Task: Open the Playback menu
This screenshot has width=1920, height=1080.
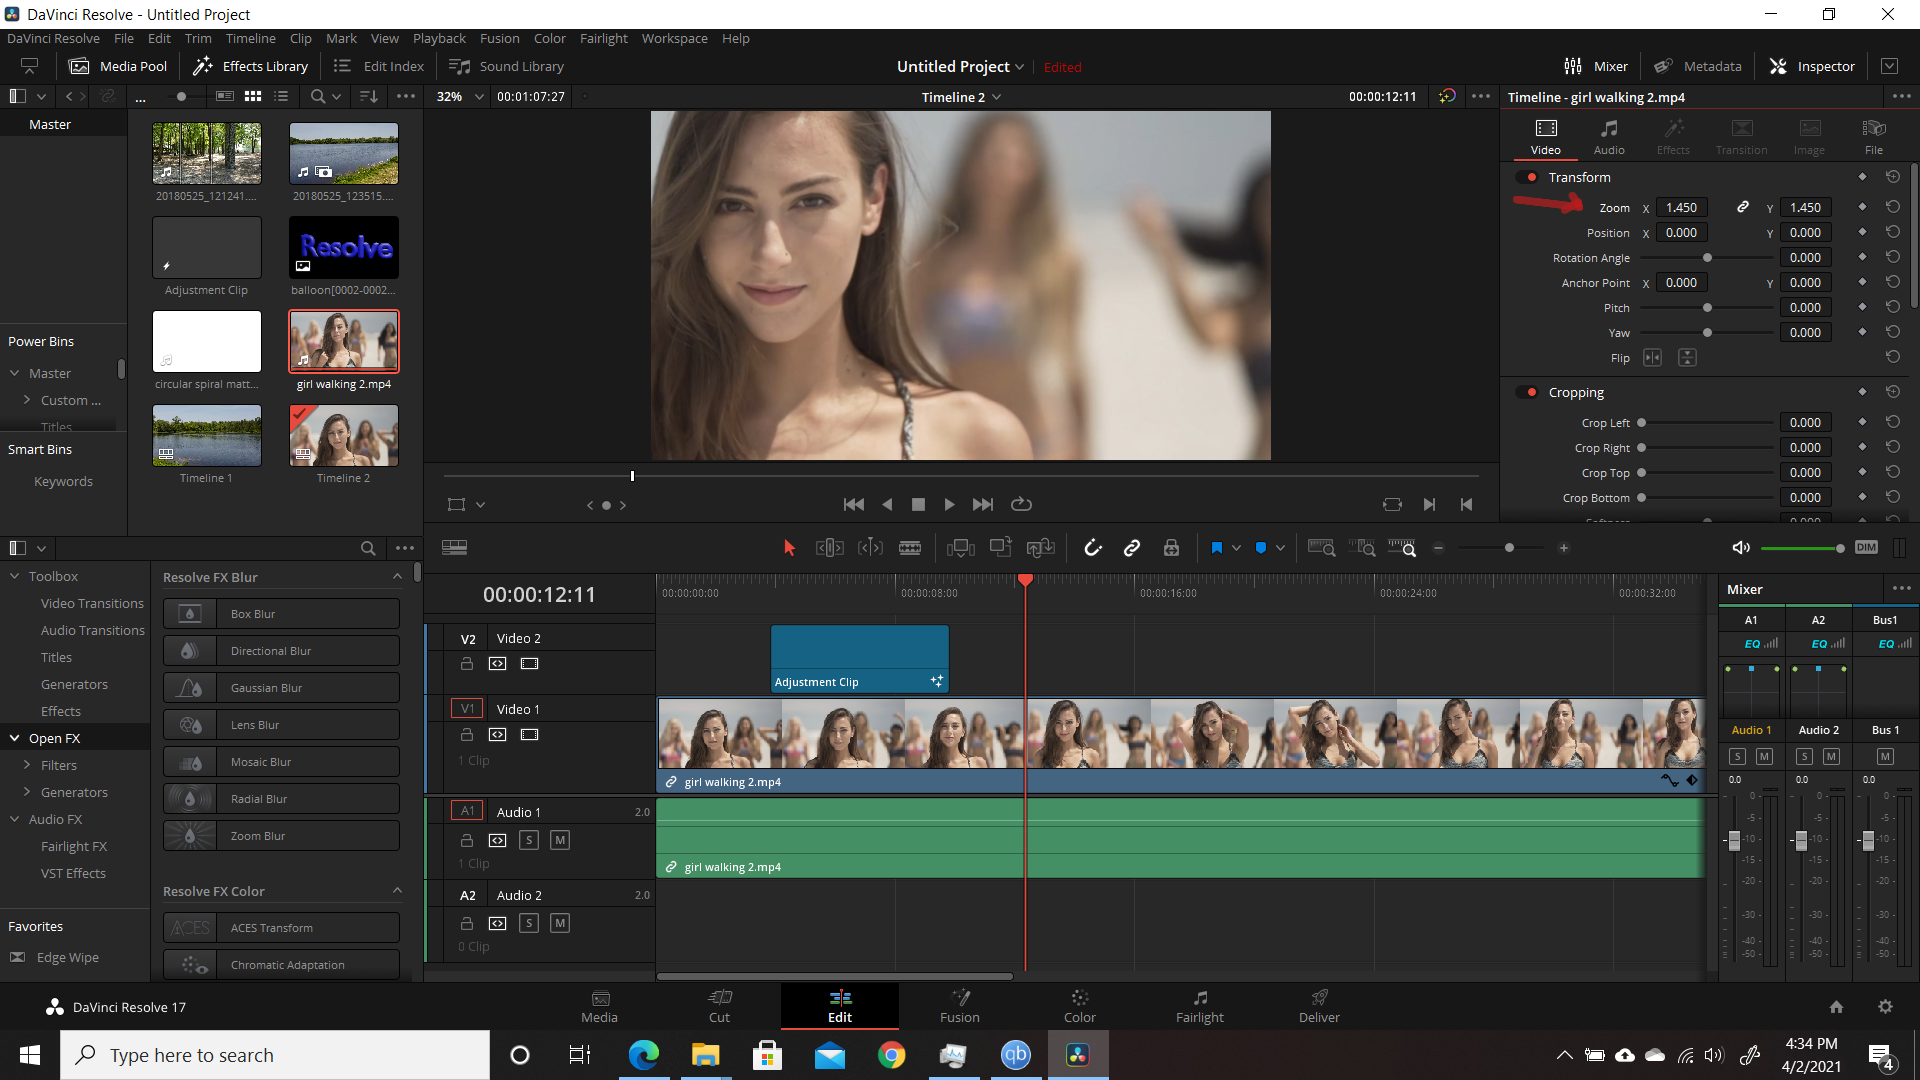Action: 439,38
